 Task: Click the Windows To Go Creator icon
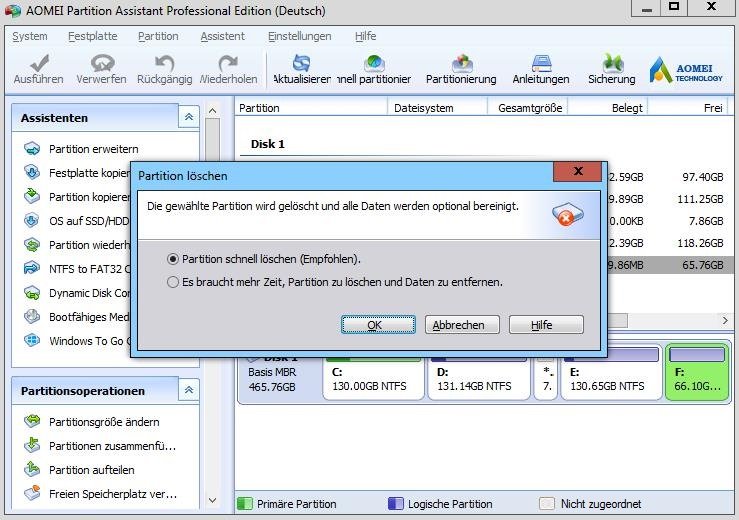[x=32, y=340]
